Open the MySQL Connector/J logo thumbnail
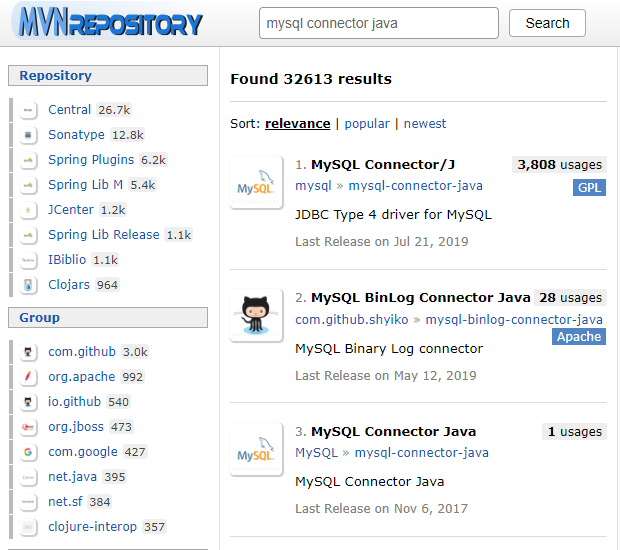This screenshot has height=550, width=620. click(257, 182)
